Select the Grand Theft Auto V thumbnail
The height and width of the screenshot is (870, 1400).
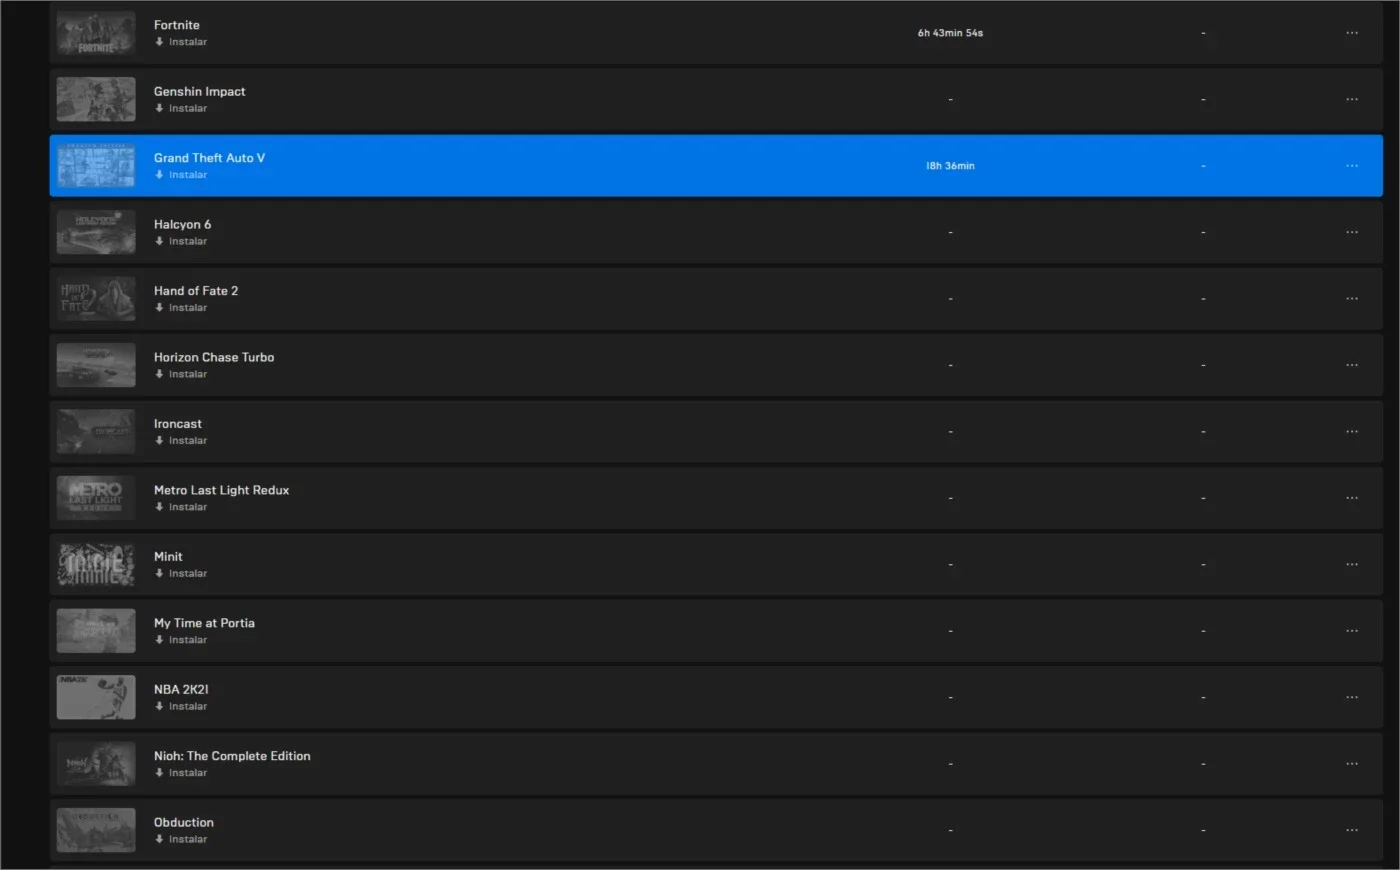(x=96, y=166)
